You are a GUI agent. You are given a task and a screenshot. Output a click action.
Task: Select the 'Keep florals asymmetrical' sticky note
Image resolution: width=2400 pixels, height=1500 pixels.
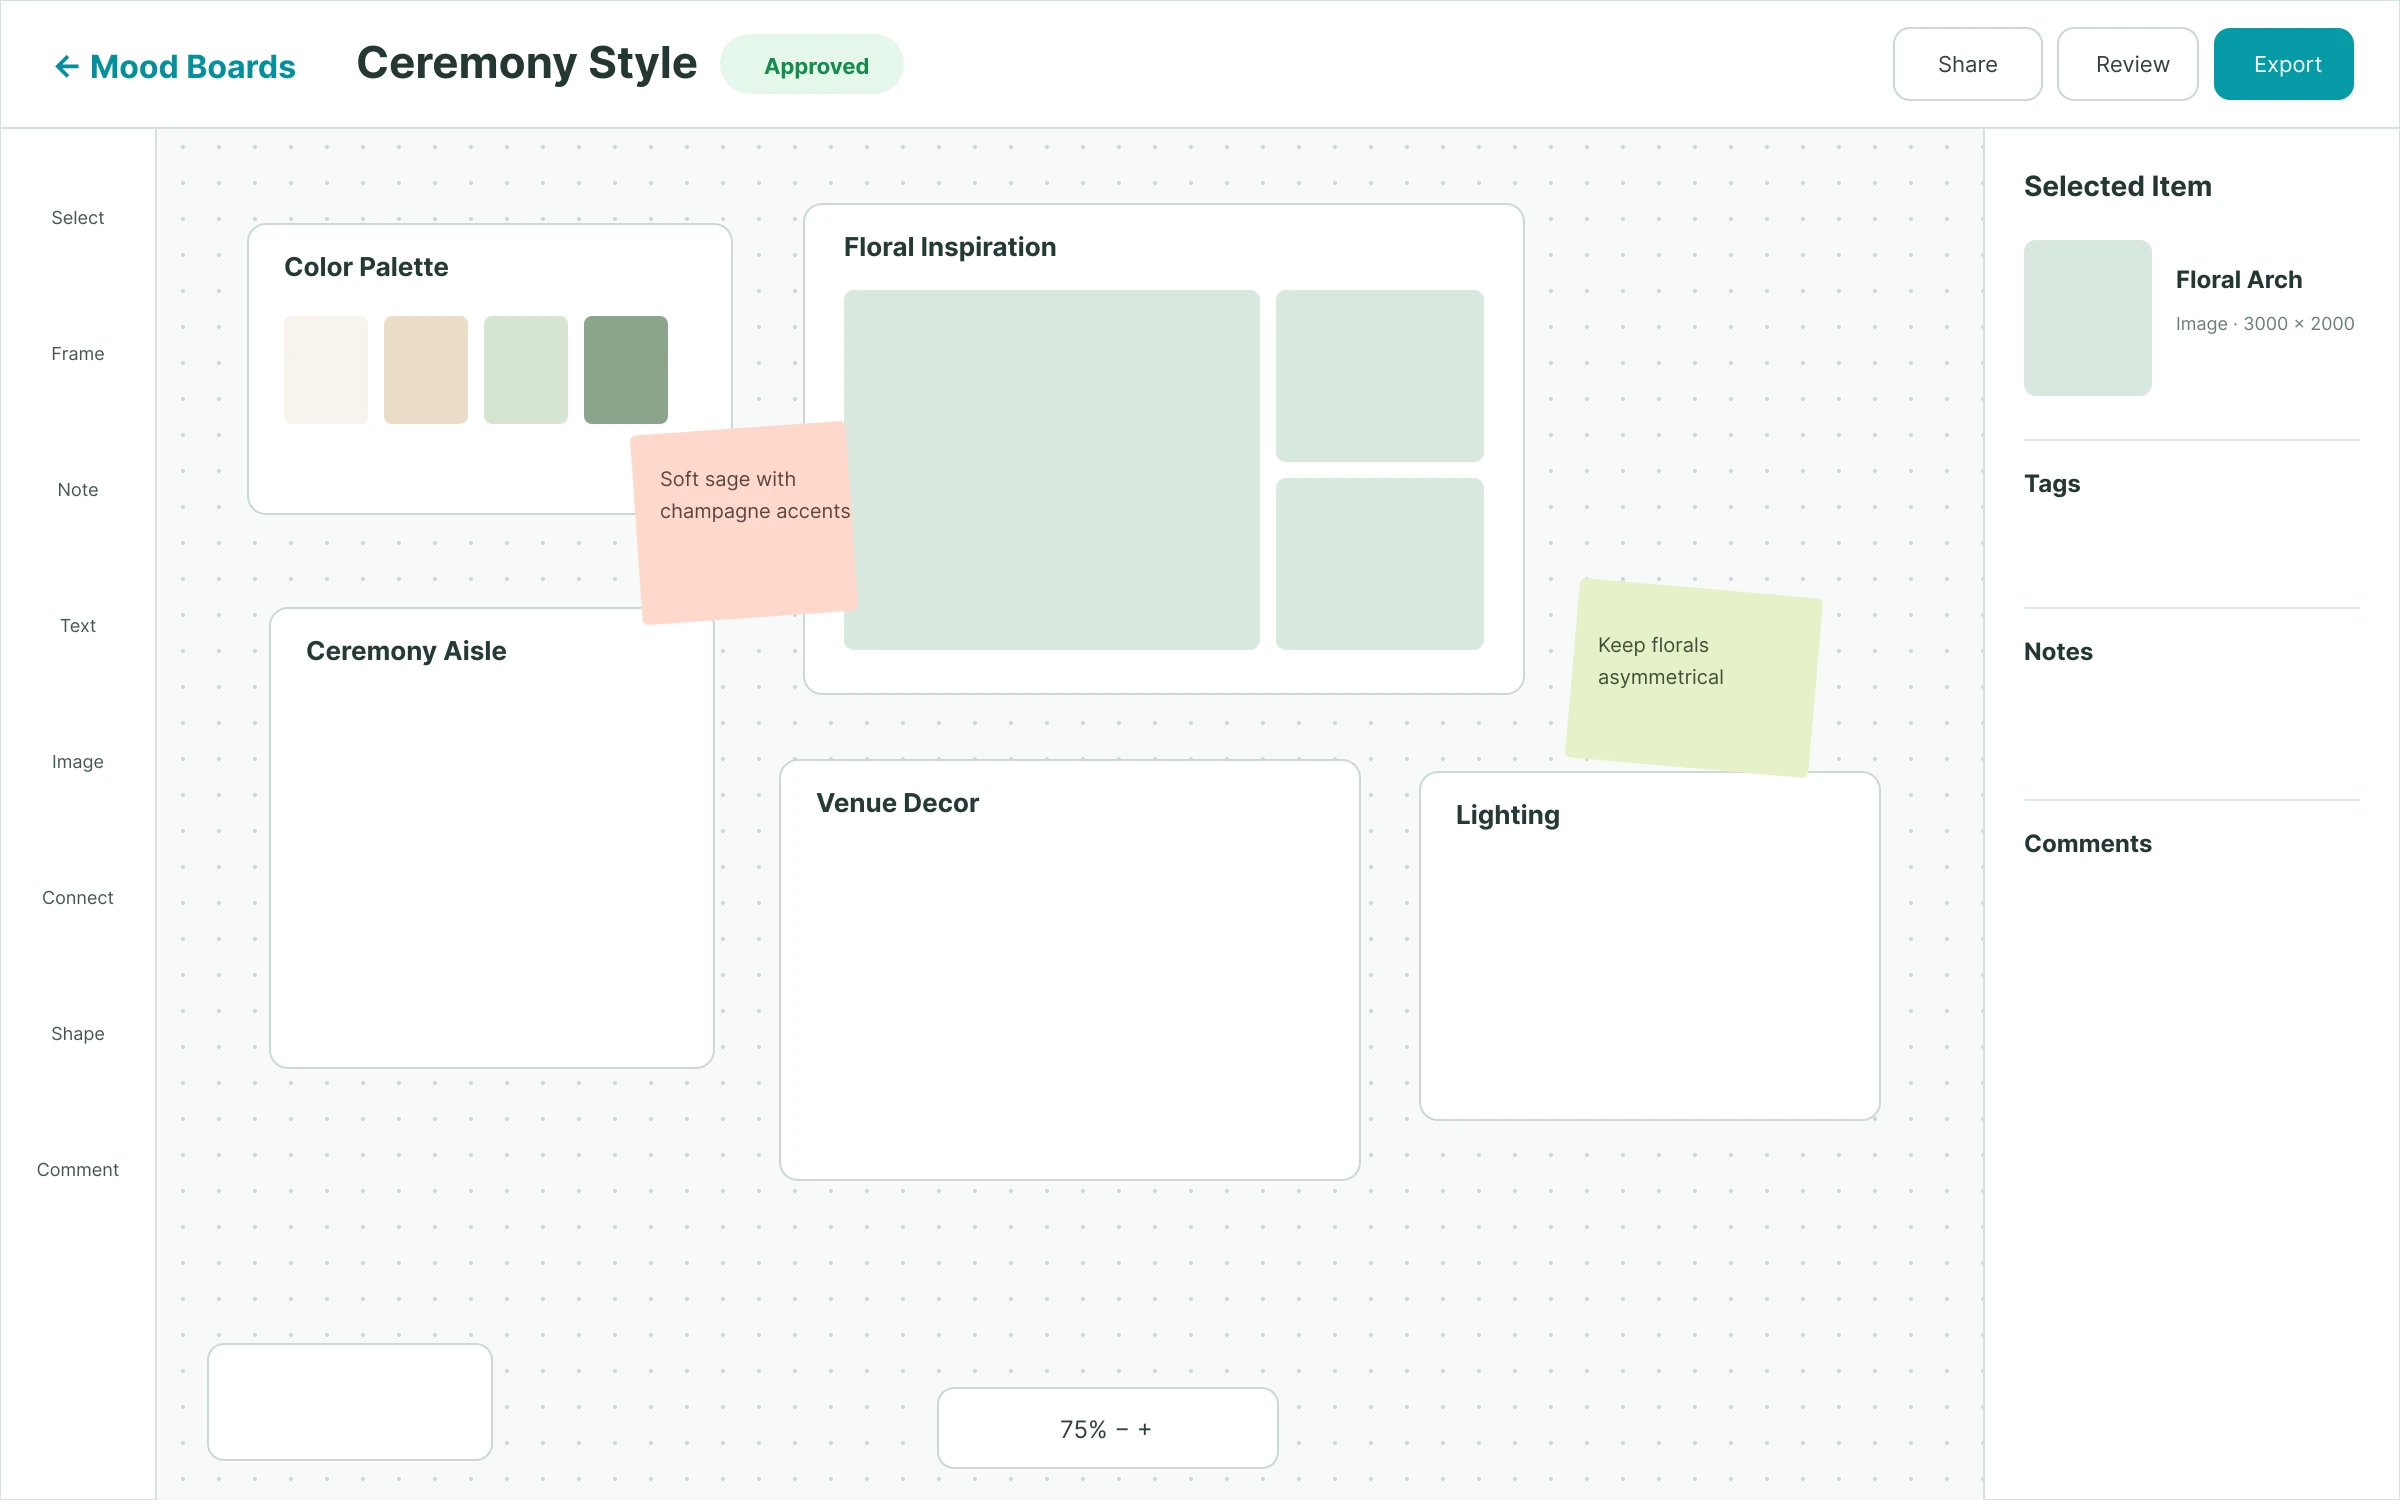pyautogui.click(x=1693, y=677)
